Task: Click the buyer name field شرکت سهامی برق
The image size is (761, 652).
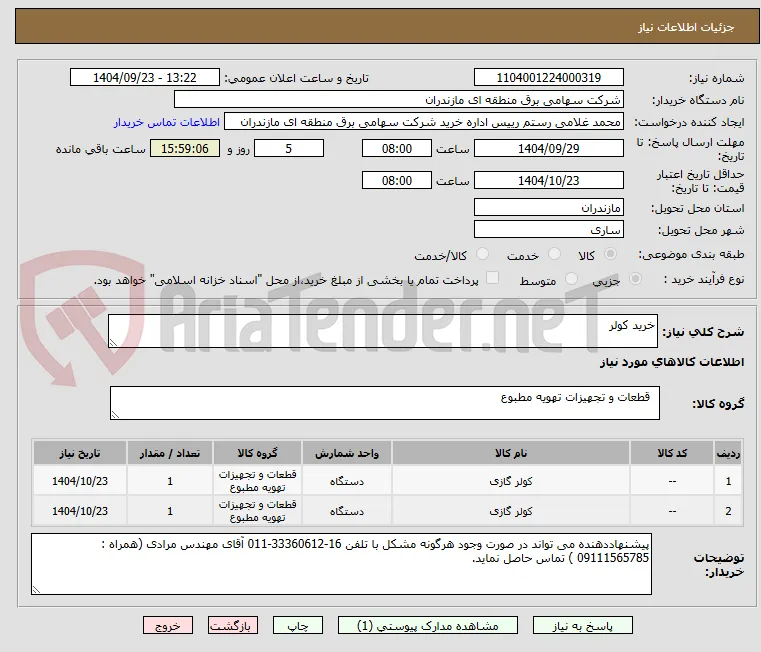Action: pos(398,100)
